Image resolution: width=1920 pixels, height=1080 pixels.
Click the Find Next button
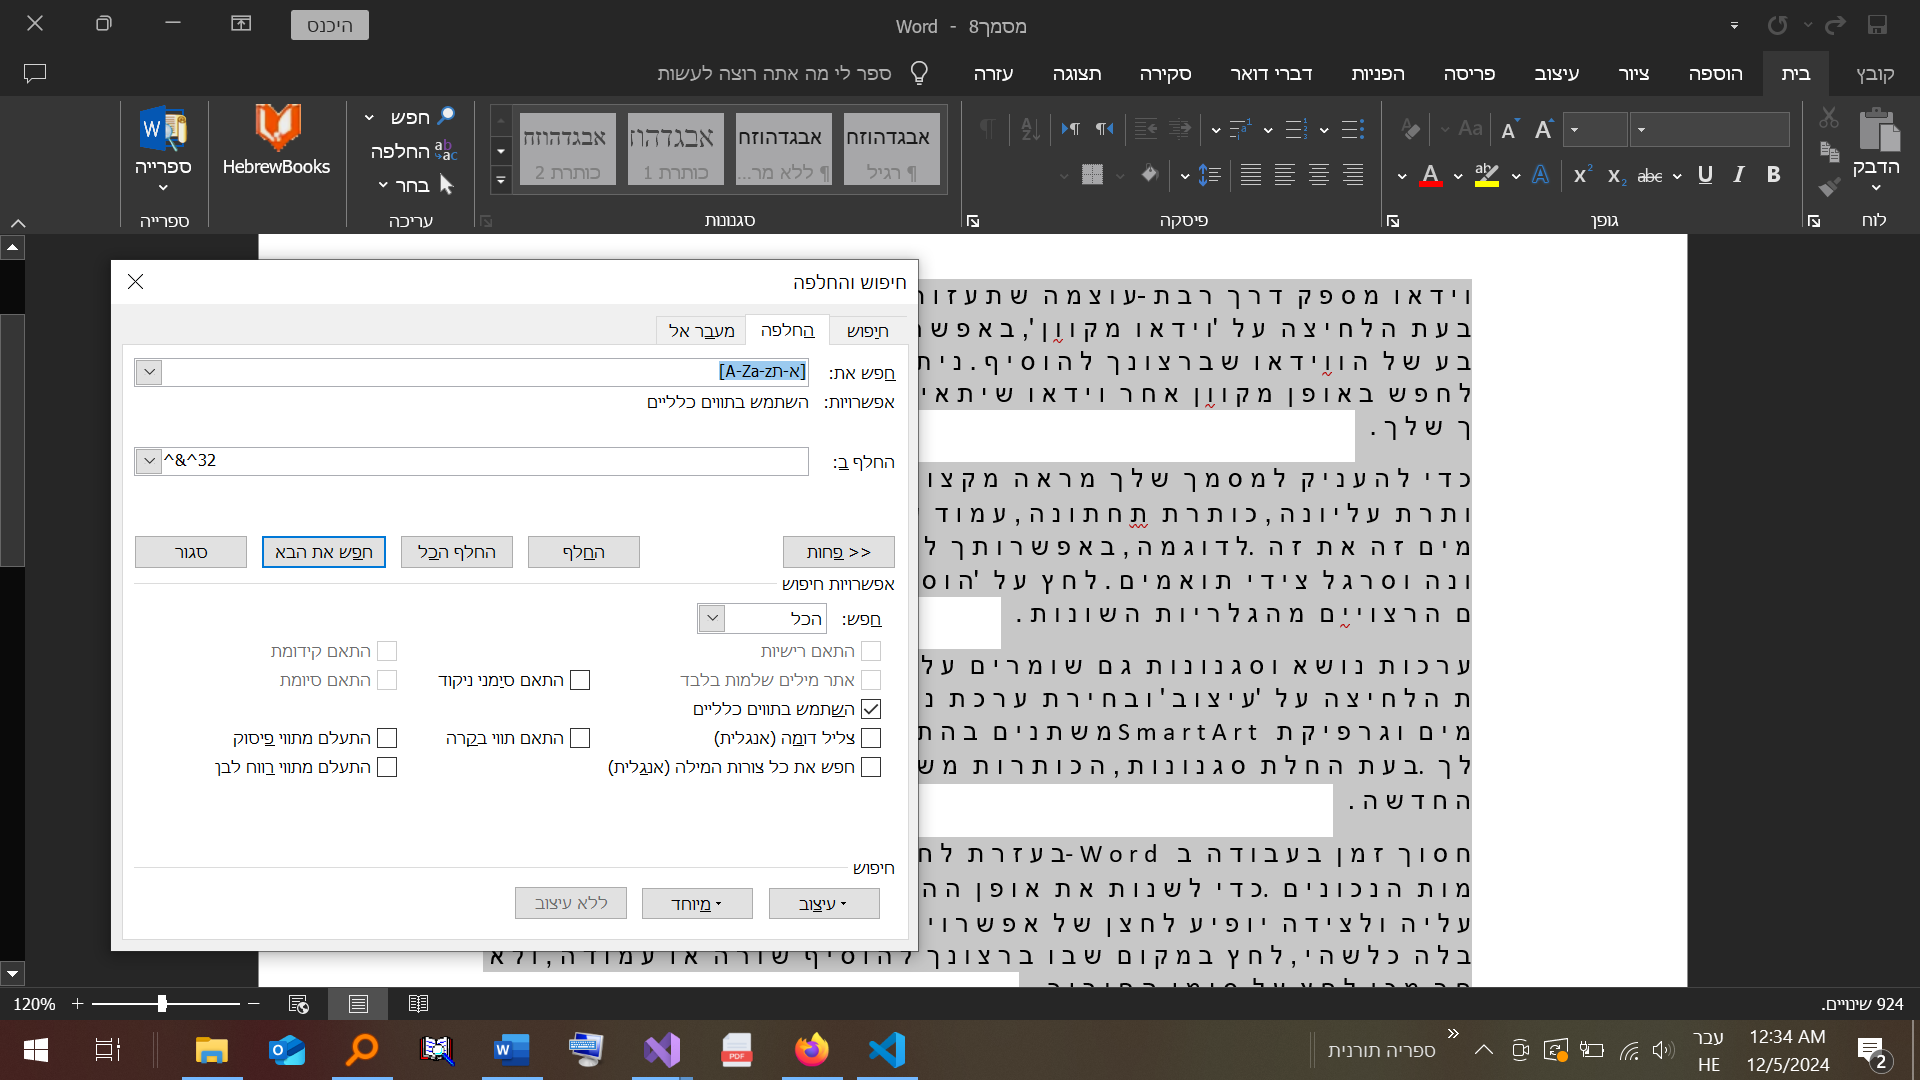click(x=324, y=552)
